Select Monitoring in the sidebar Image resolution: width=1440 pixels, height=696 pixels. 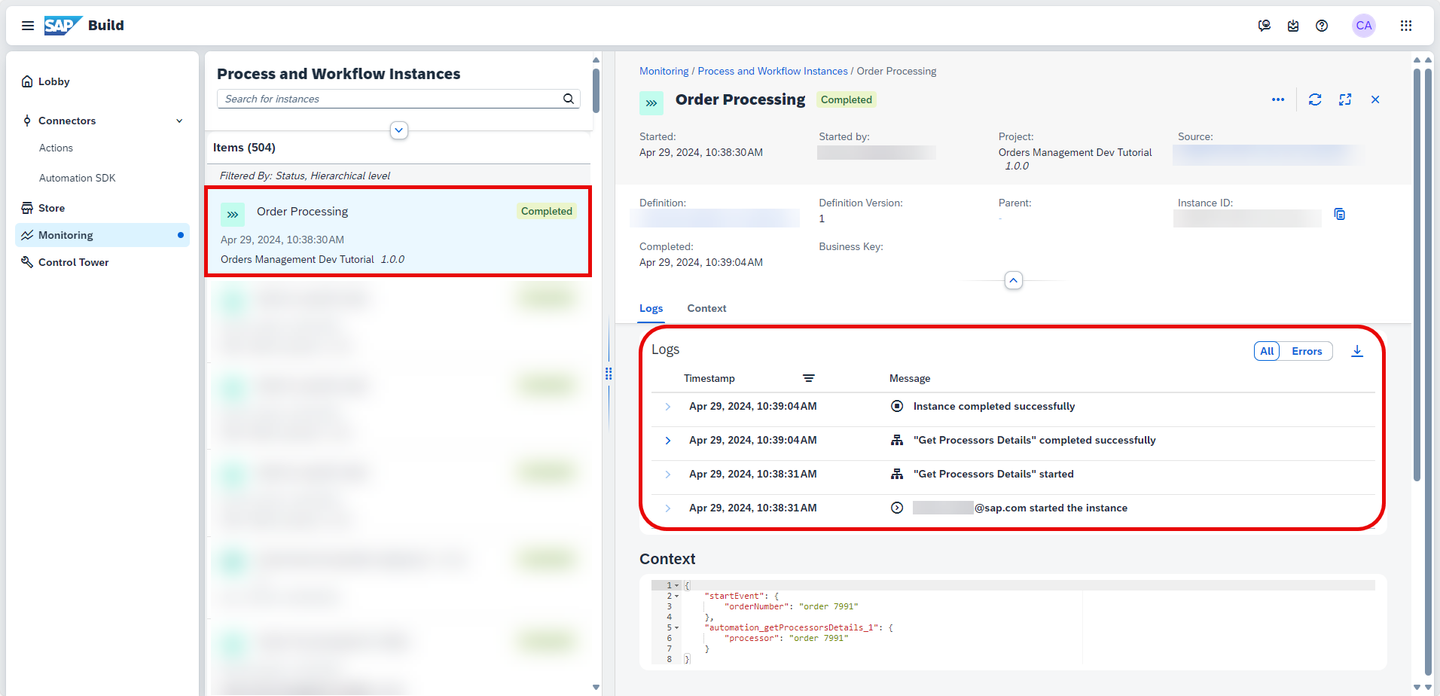point(103,235)
